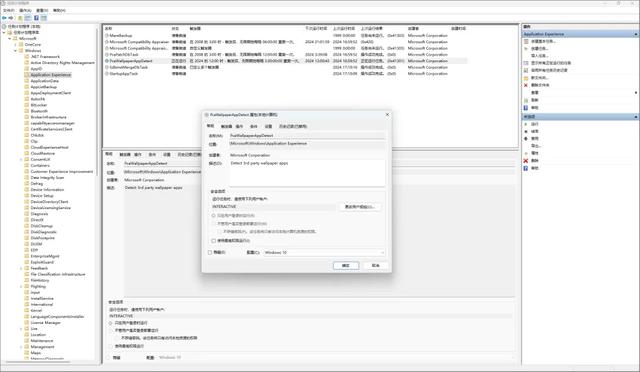Click the Cancel button in properties dialog
This screenshot has width=640, height=372.
[375, 265]
